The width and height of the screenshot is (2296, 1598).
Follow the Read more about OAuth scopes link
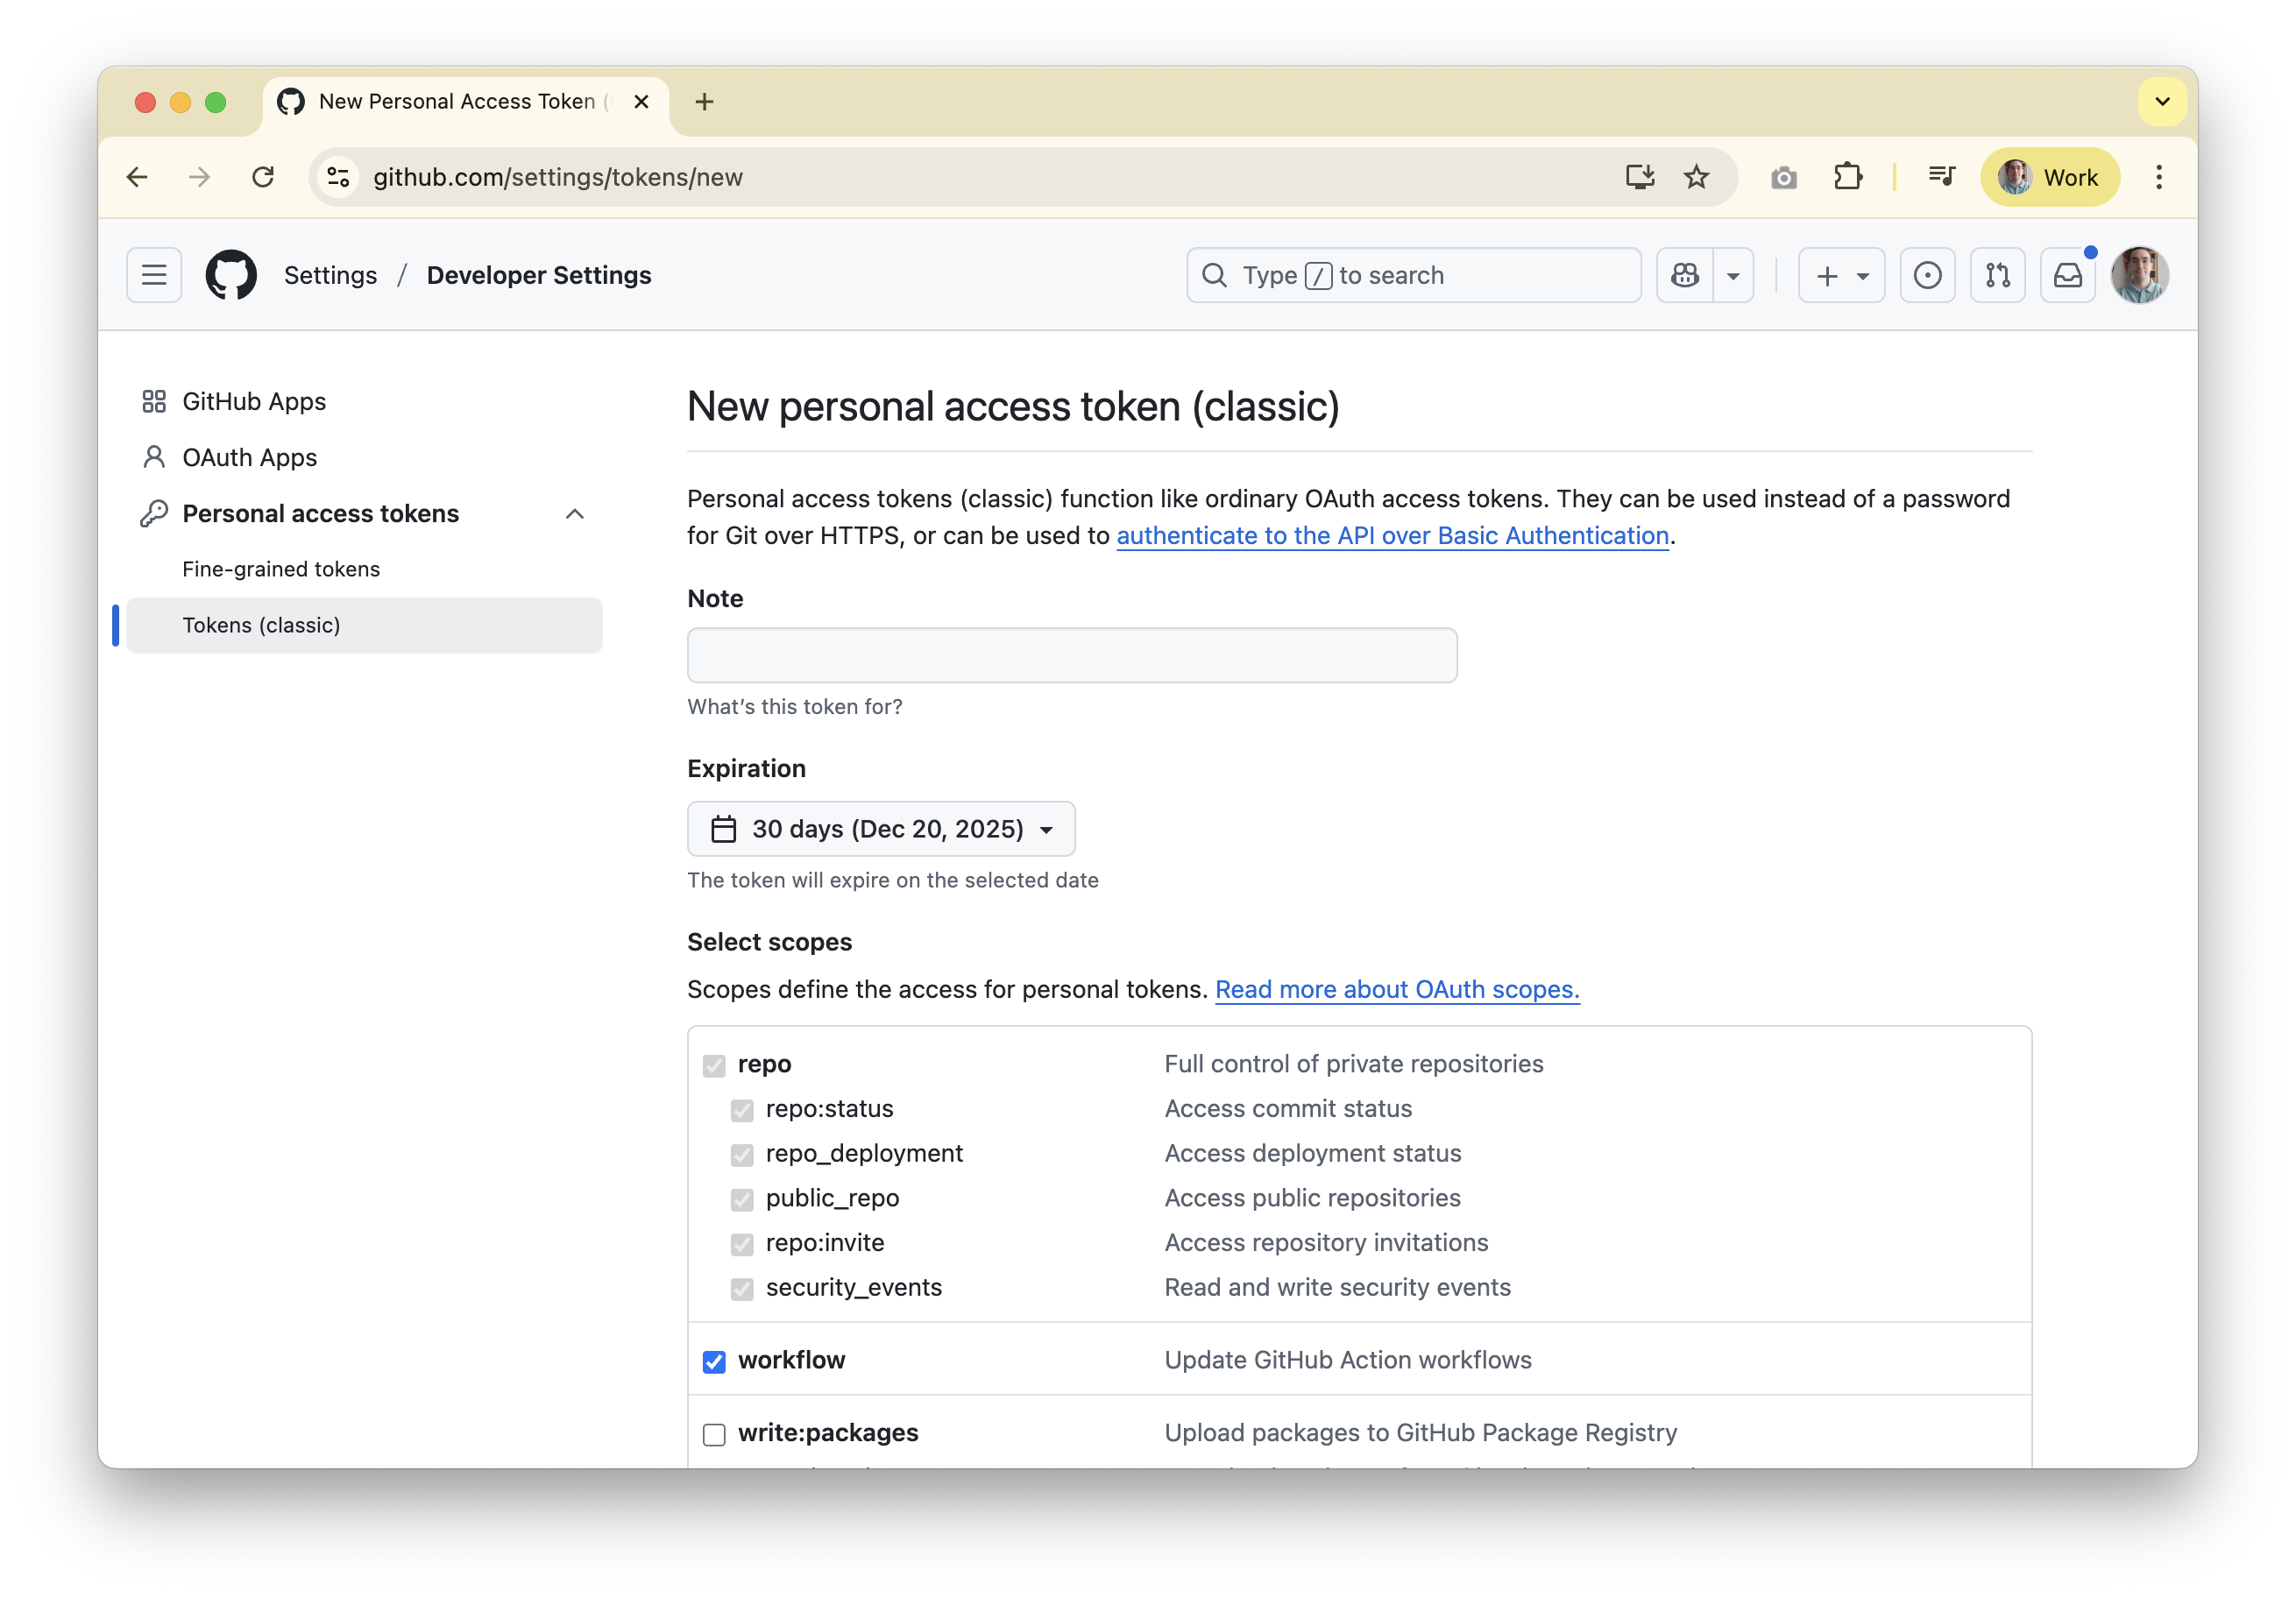click(x=1396, y=989)
